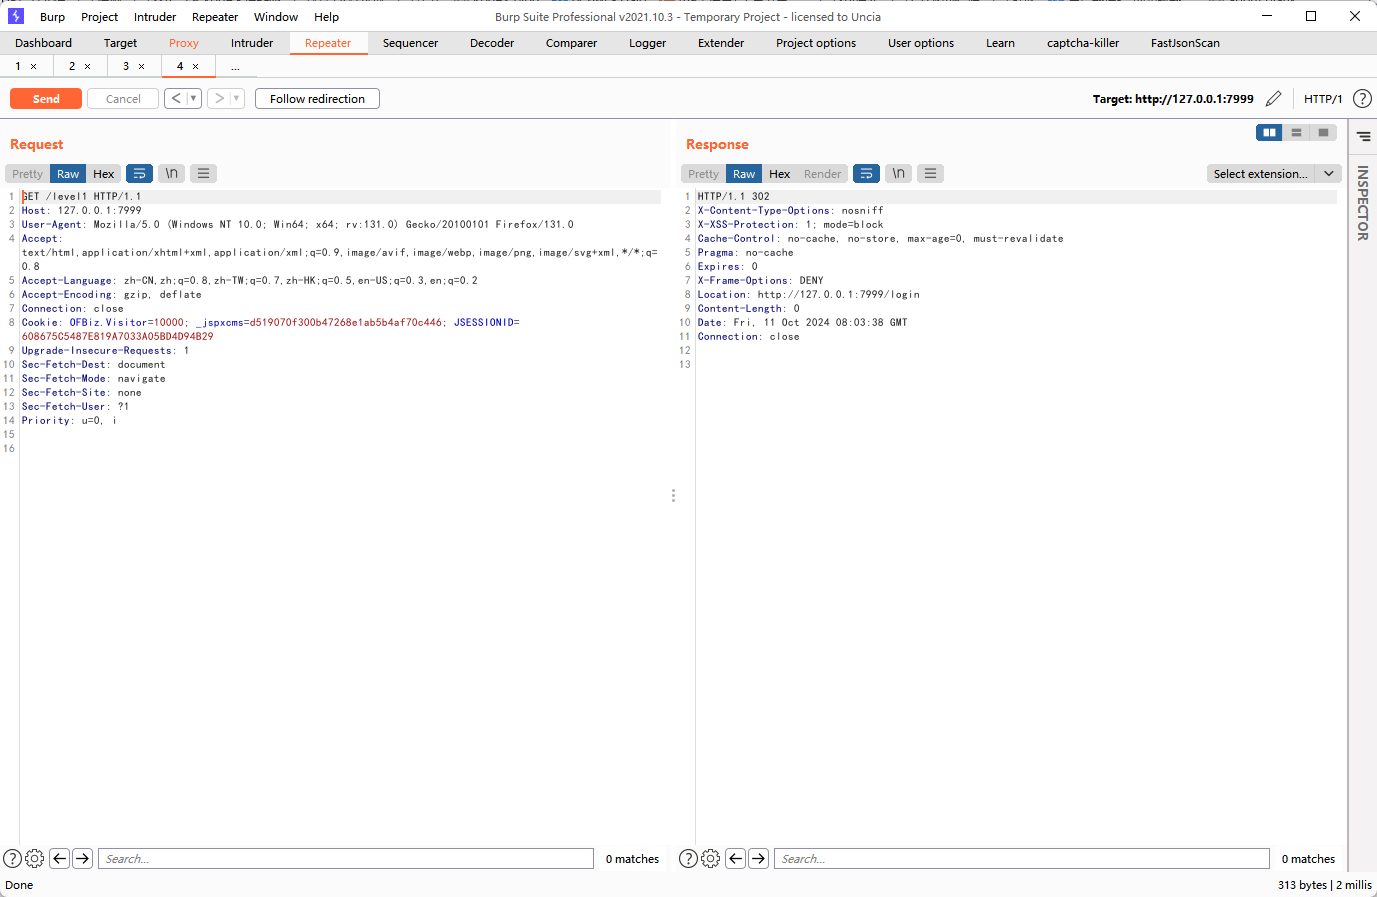
Task: Click the Request/Response splitter handle
Action: click(673, 495)
